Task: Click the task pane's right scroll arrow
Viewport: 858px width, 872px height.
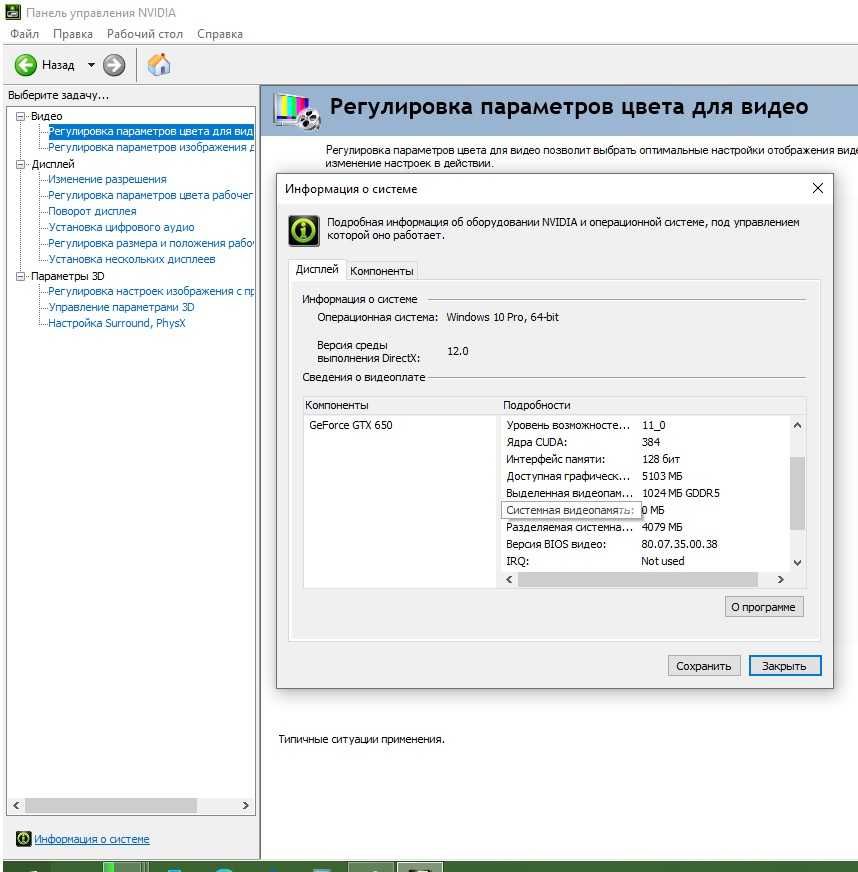Action: (245, 805)
